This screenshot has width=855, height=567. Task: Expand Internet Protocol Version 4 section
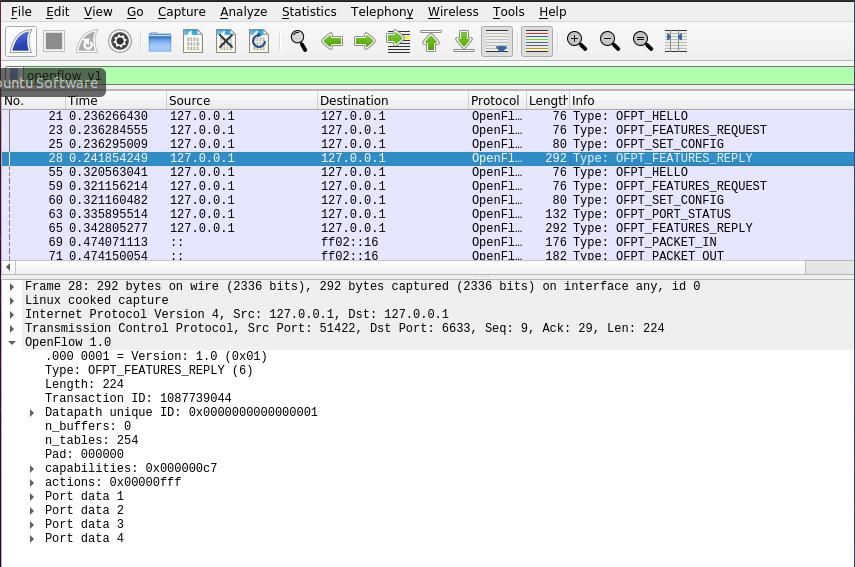pos(12,314)
